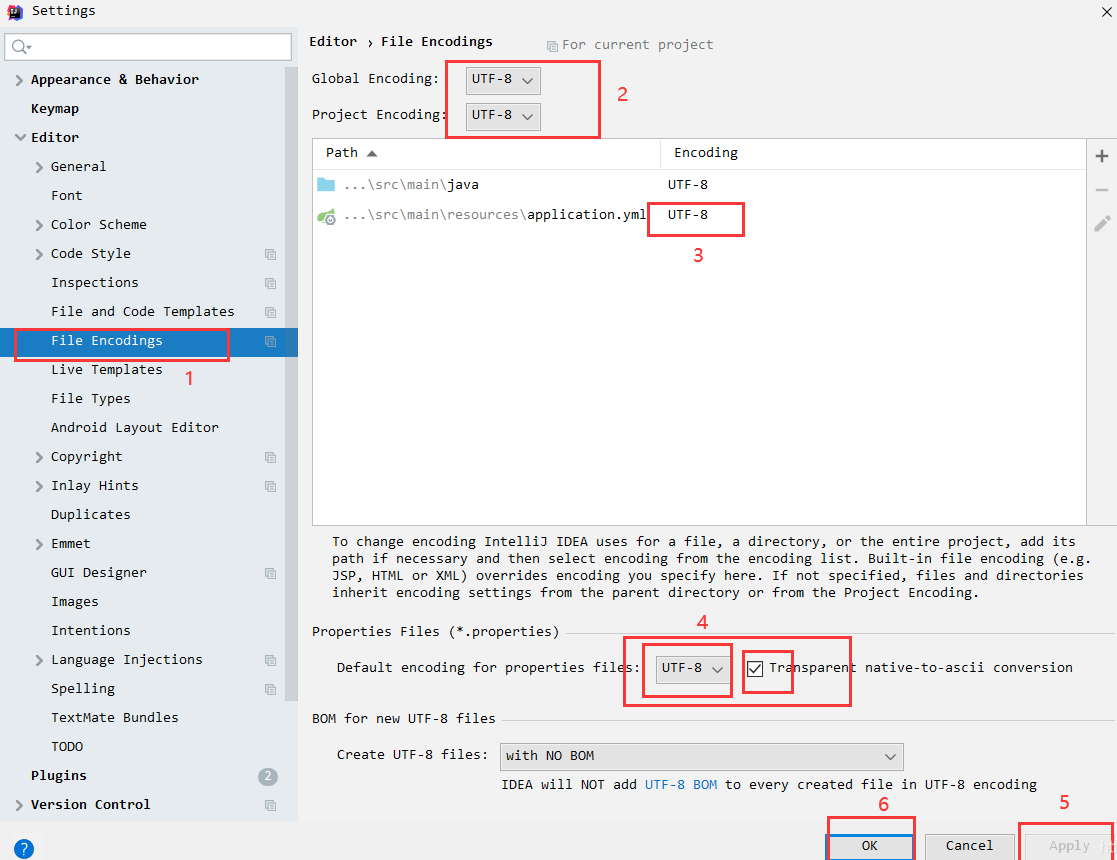This screenshot has height=860, width=1117.
Task: Click the Editor breadcrumb at the top
Action: [x=332, y=41]
